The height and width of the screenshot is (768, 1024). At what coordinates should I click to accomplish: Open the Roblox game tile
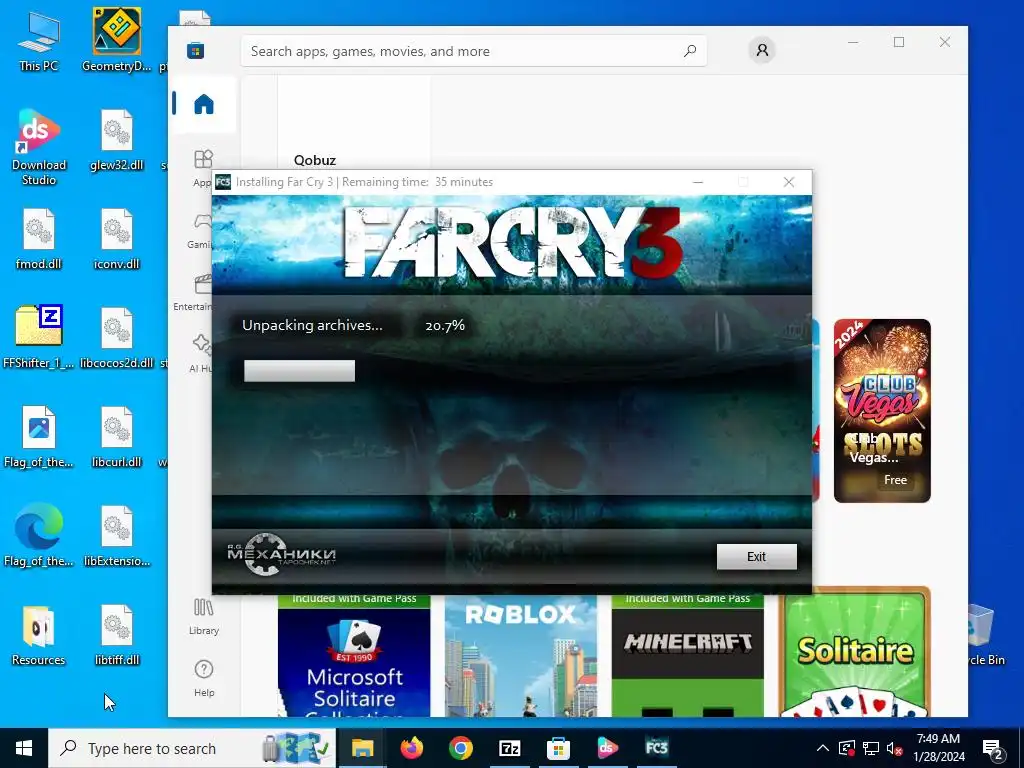tap(520, 656)
